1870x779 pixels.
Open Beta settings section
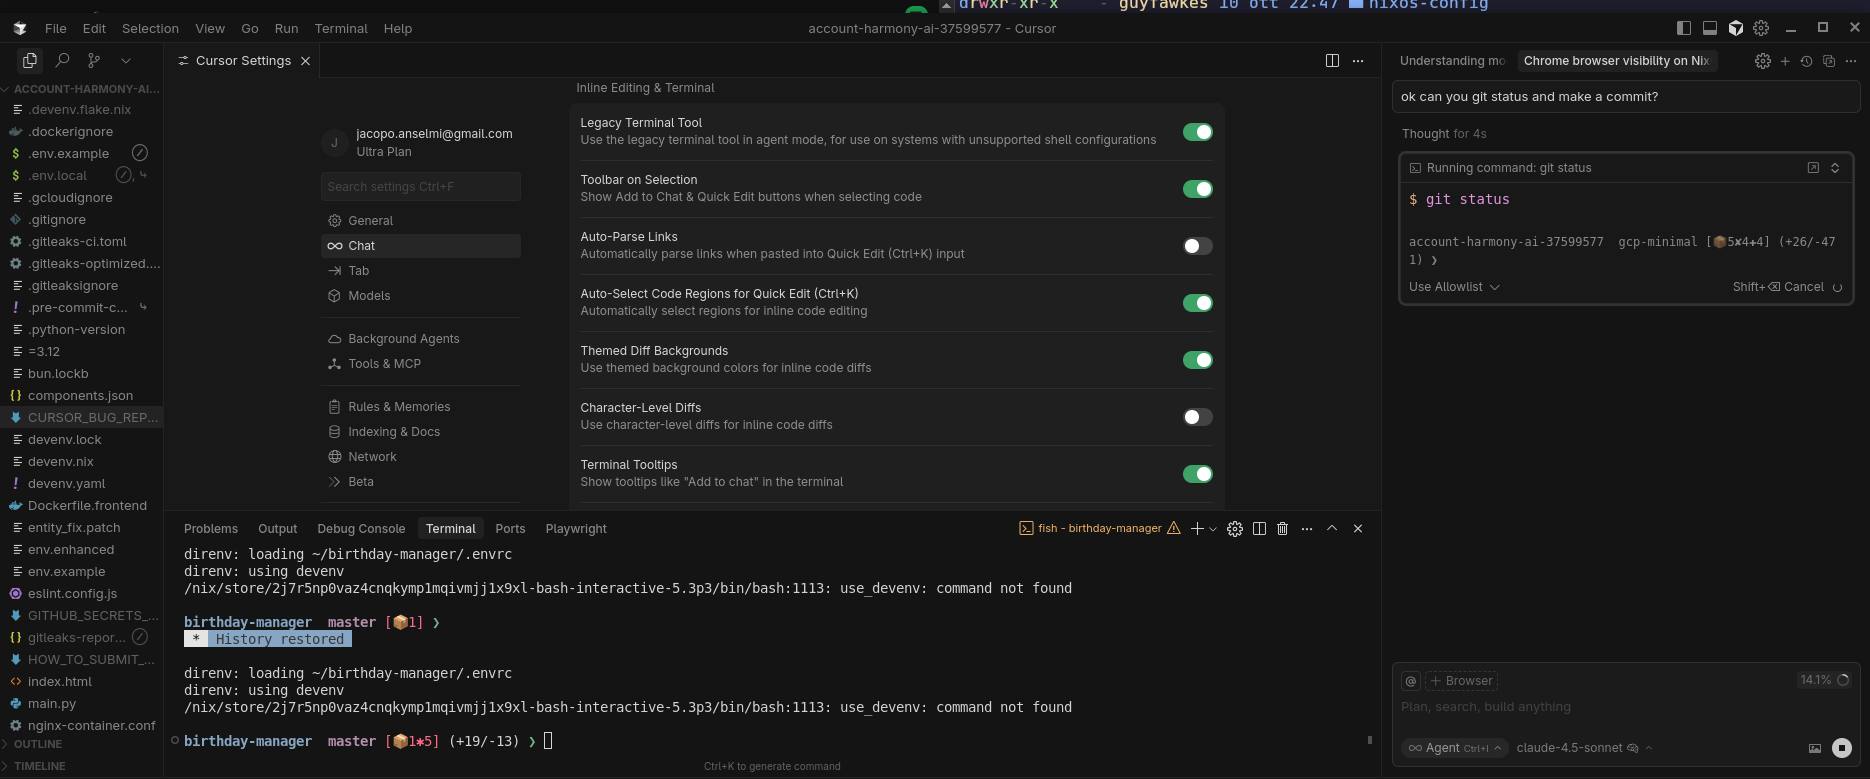point(421,482)
